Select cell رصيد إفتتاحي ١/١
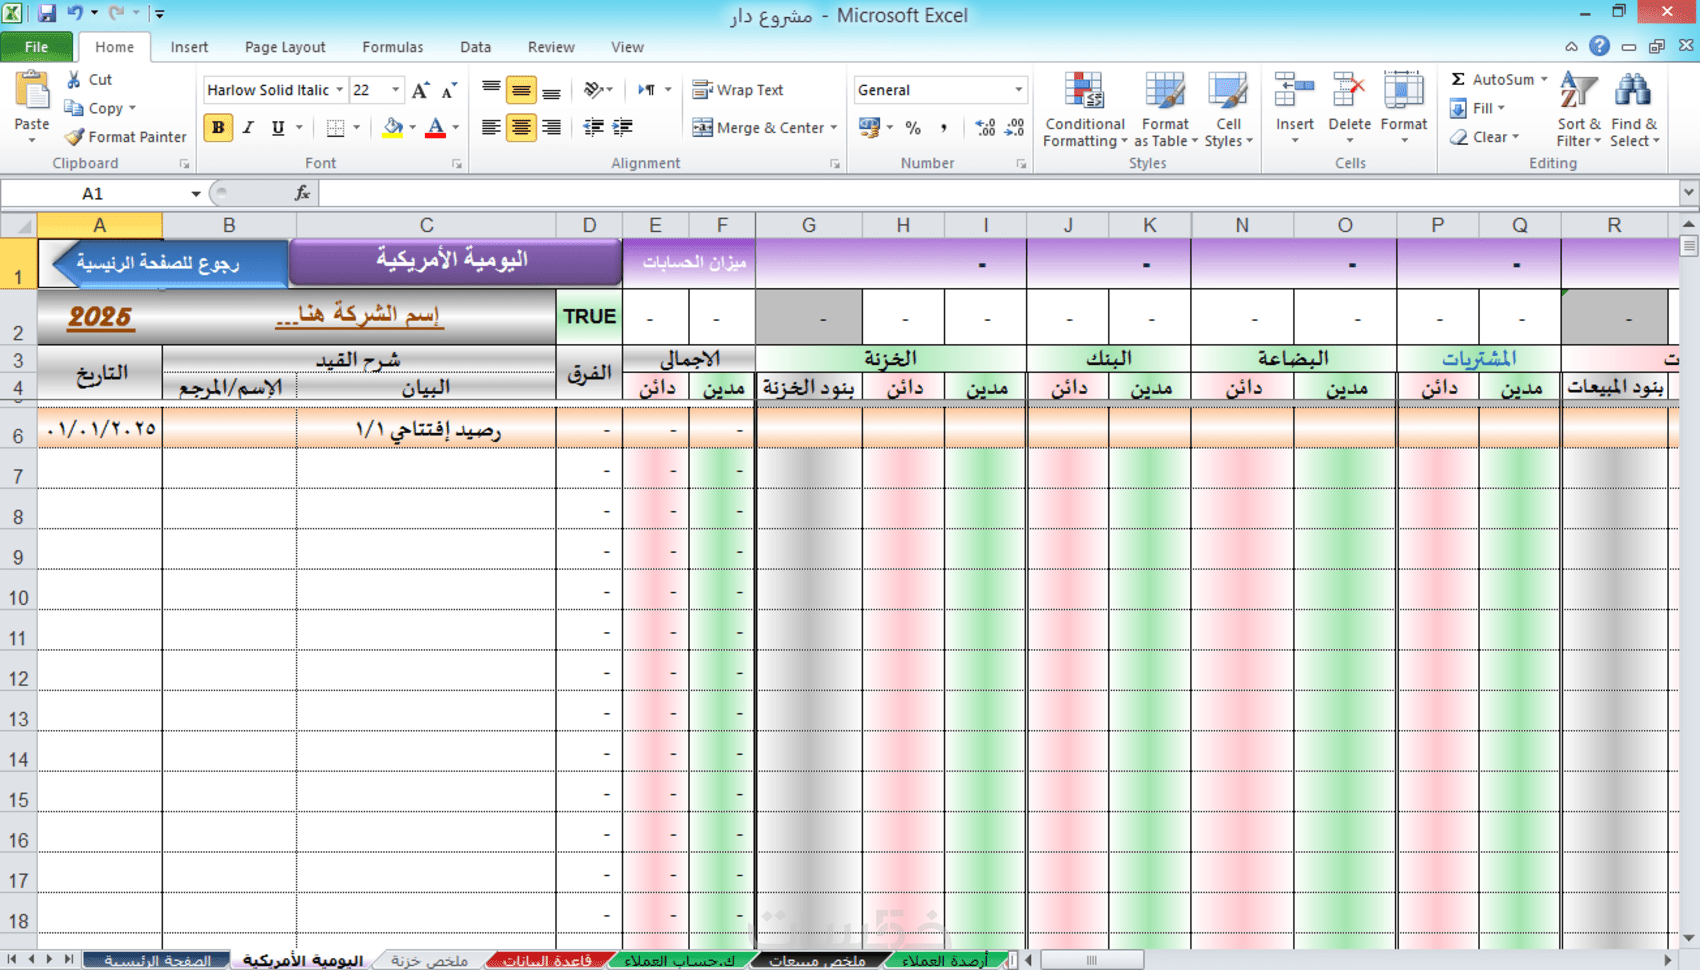This screenshot has width=1700, height=970. tap(427, 429)
